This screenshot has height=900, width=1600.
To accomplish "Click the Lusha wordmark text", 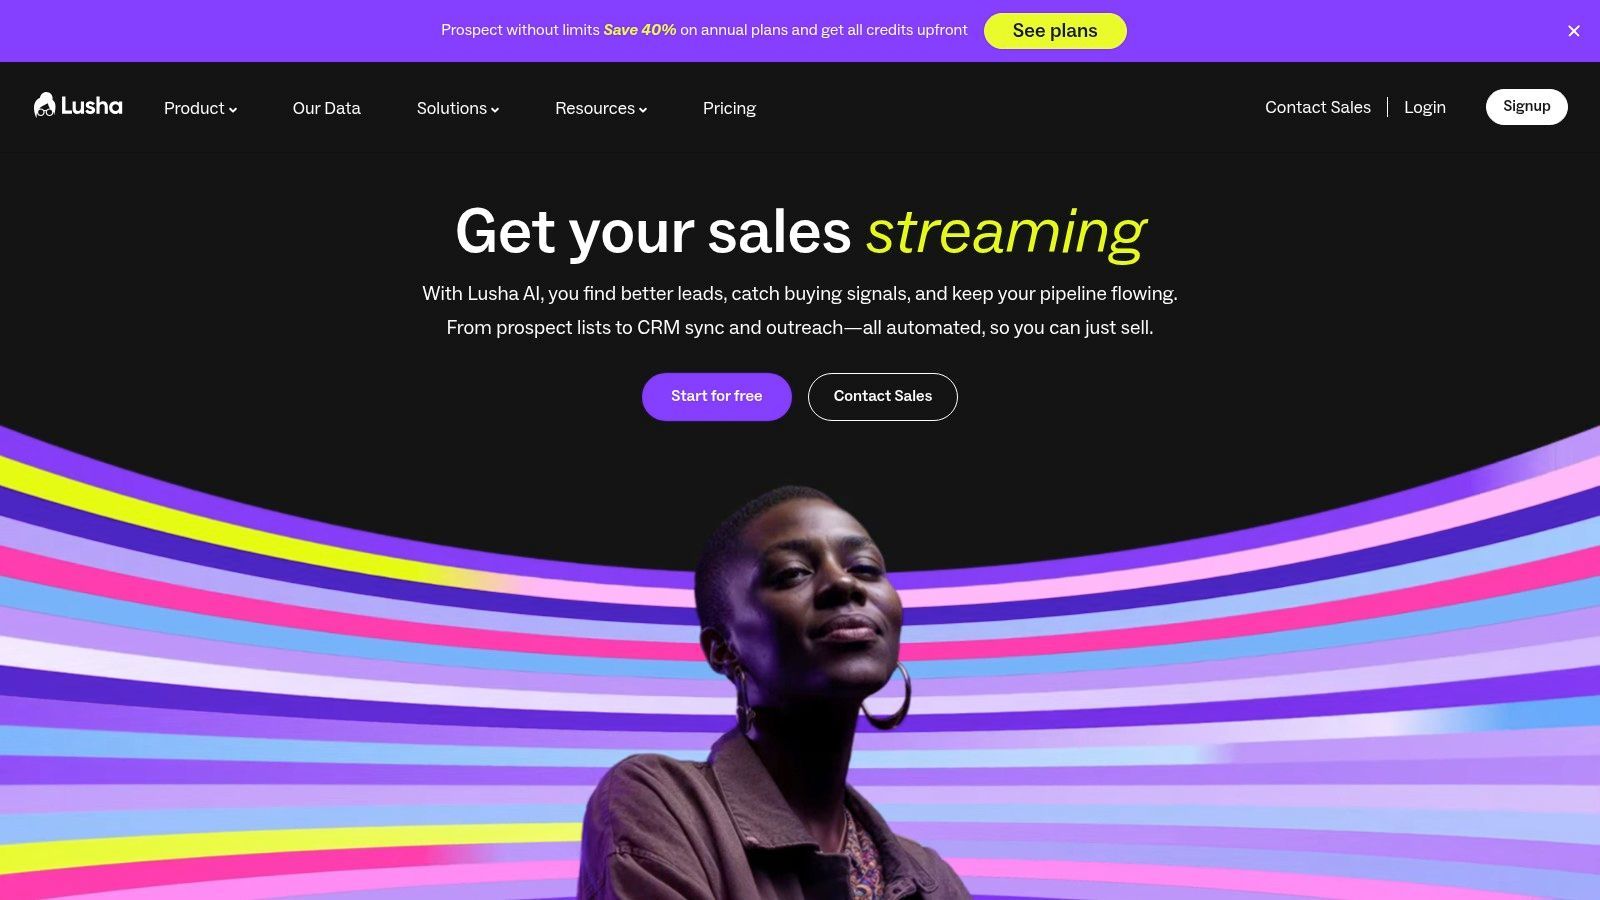I will (92, 106).
